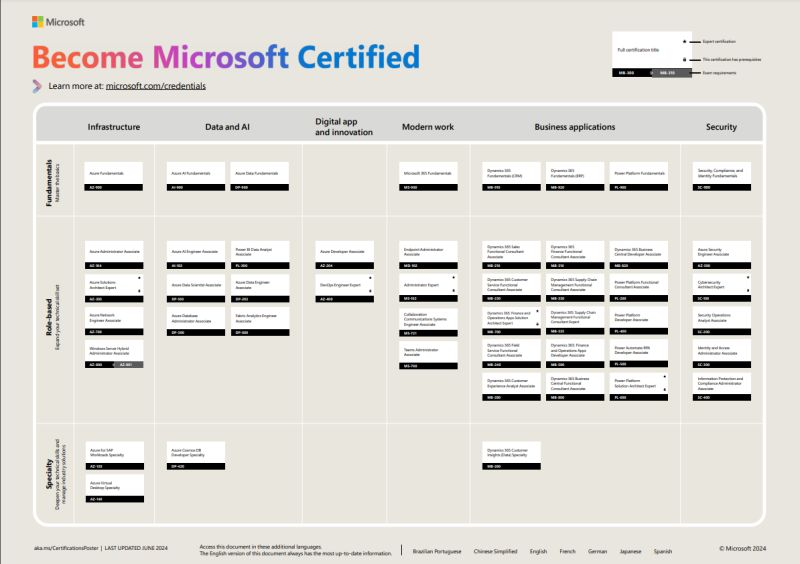Choose the English language link
The image size is (800, 564).
(538, 551)
